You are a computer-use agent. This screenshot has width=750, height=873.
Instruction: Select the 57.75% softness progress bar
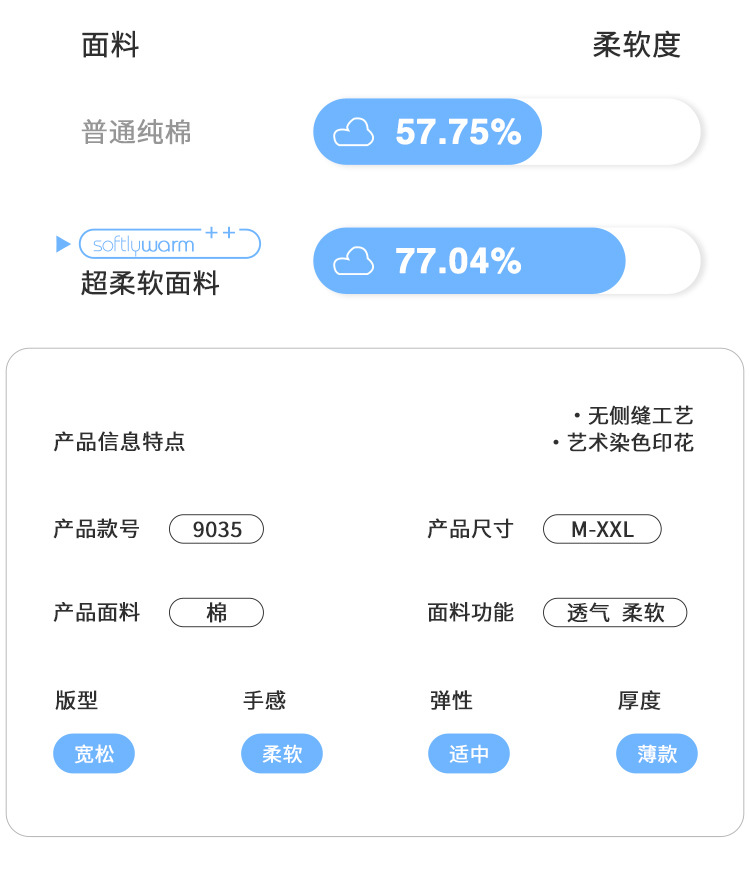point(507,132)
